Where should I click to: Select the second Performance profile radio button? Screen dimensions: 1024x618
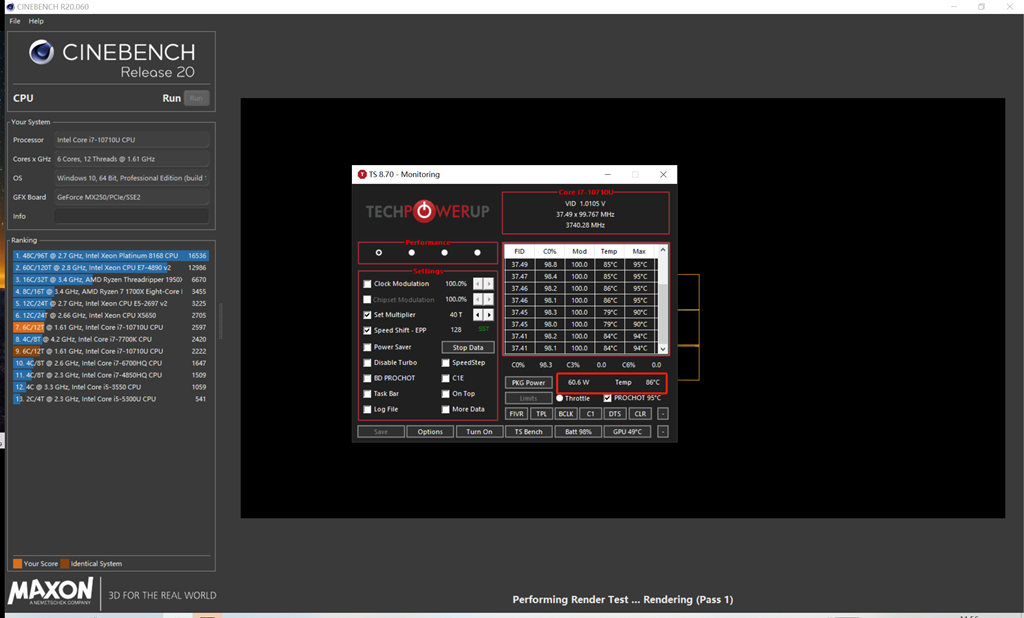411,253
